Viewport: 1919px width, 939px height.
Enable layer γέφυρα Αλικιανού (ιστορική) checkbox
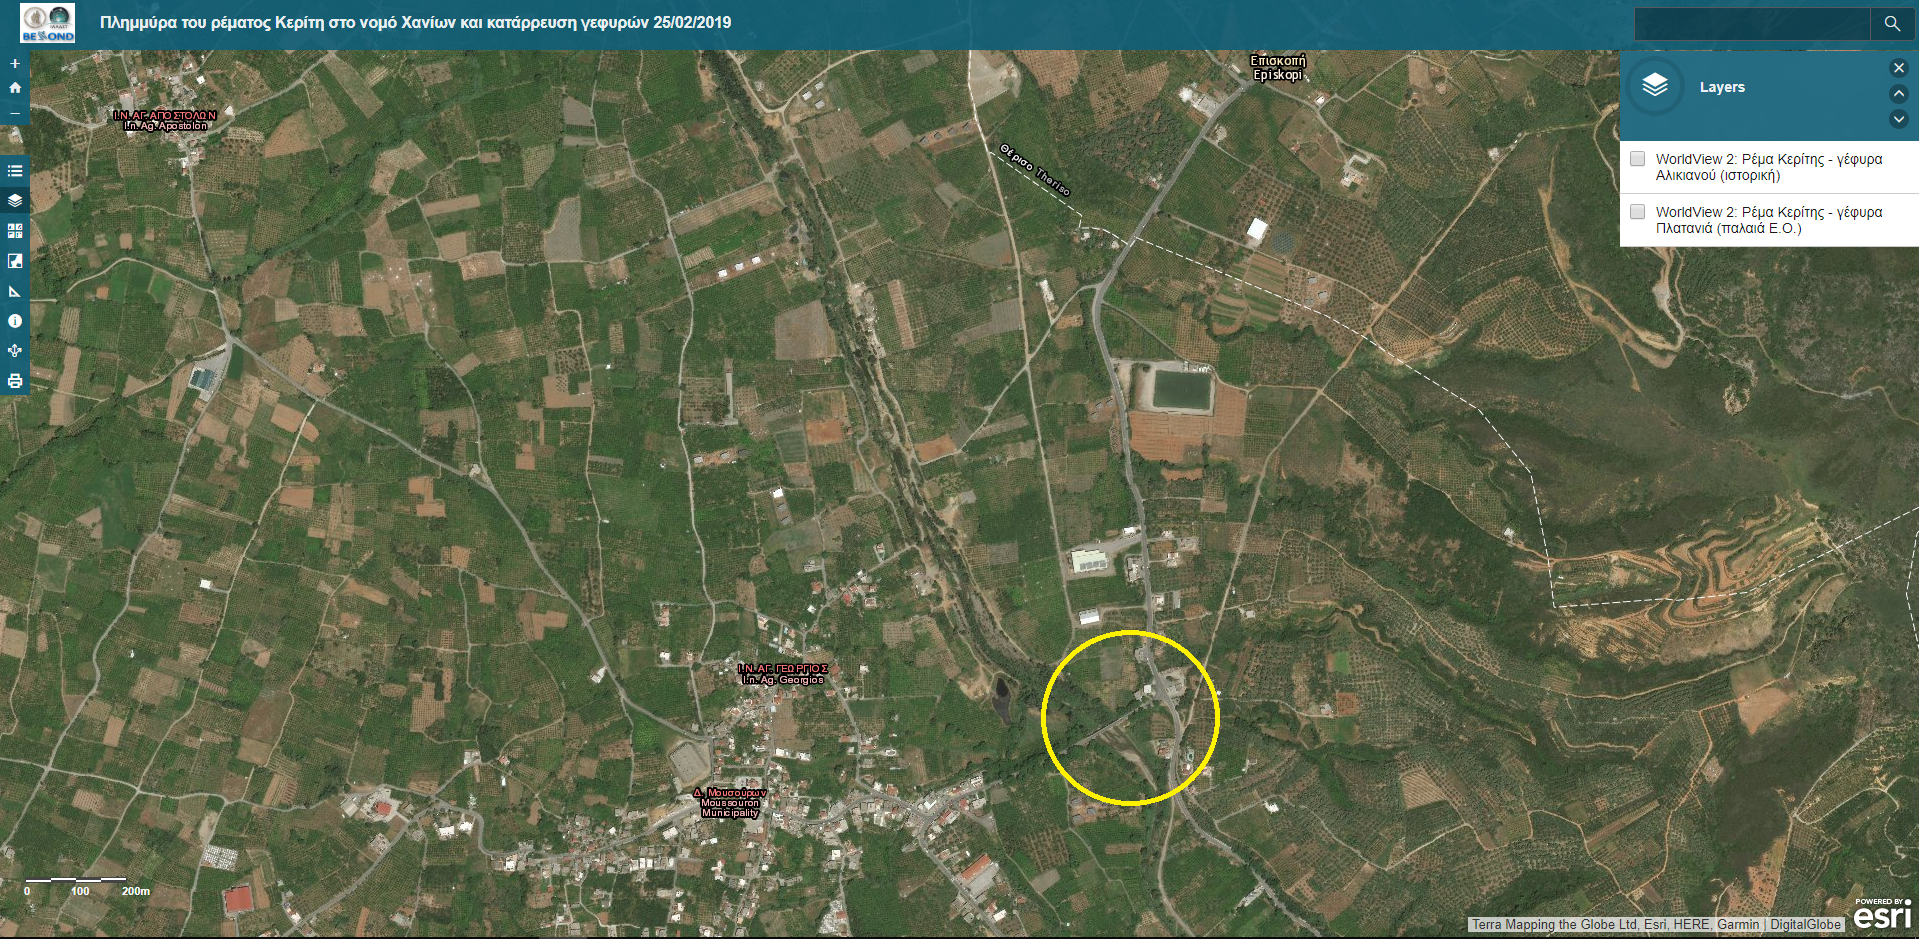(1637, 159)
